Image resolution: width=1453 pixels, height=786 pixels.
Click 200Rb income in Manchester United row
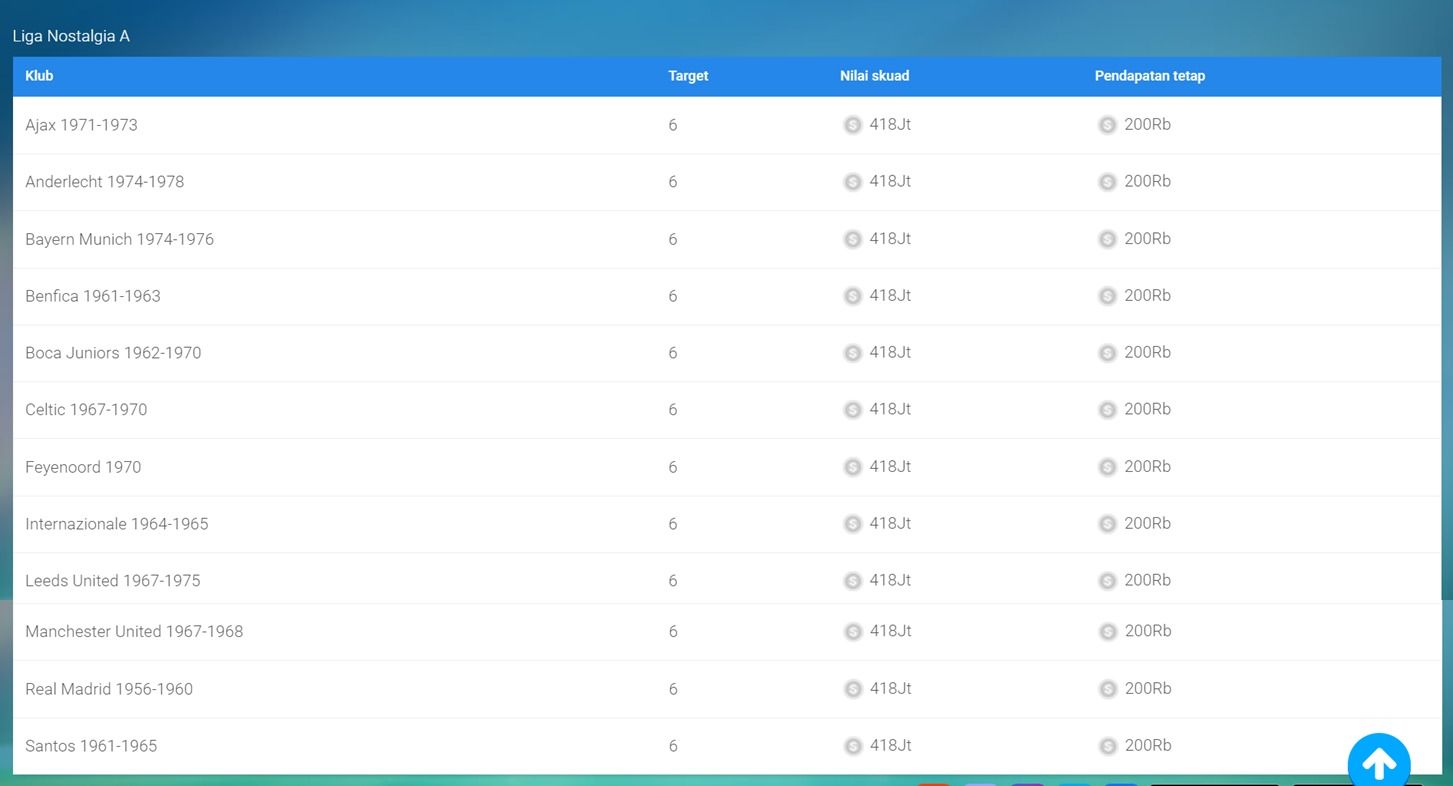[x=1148, y=631]
